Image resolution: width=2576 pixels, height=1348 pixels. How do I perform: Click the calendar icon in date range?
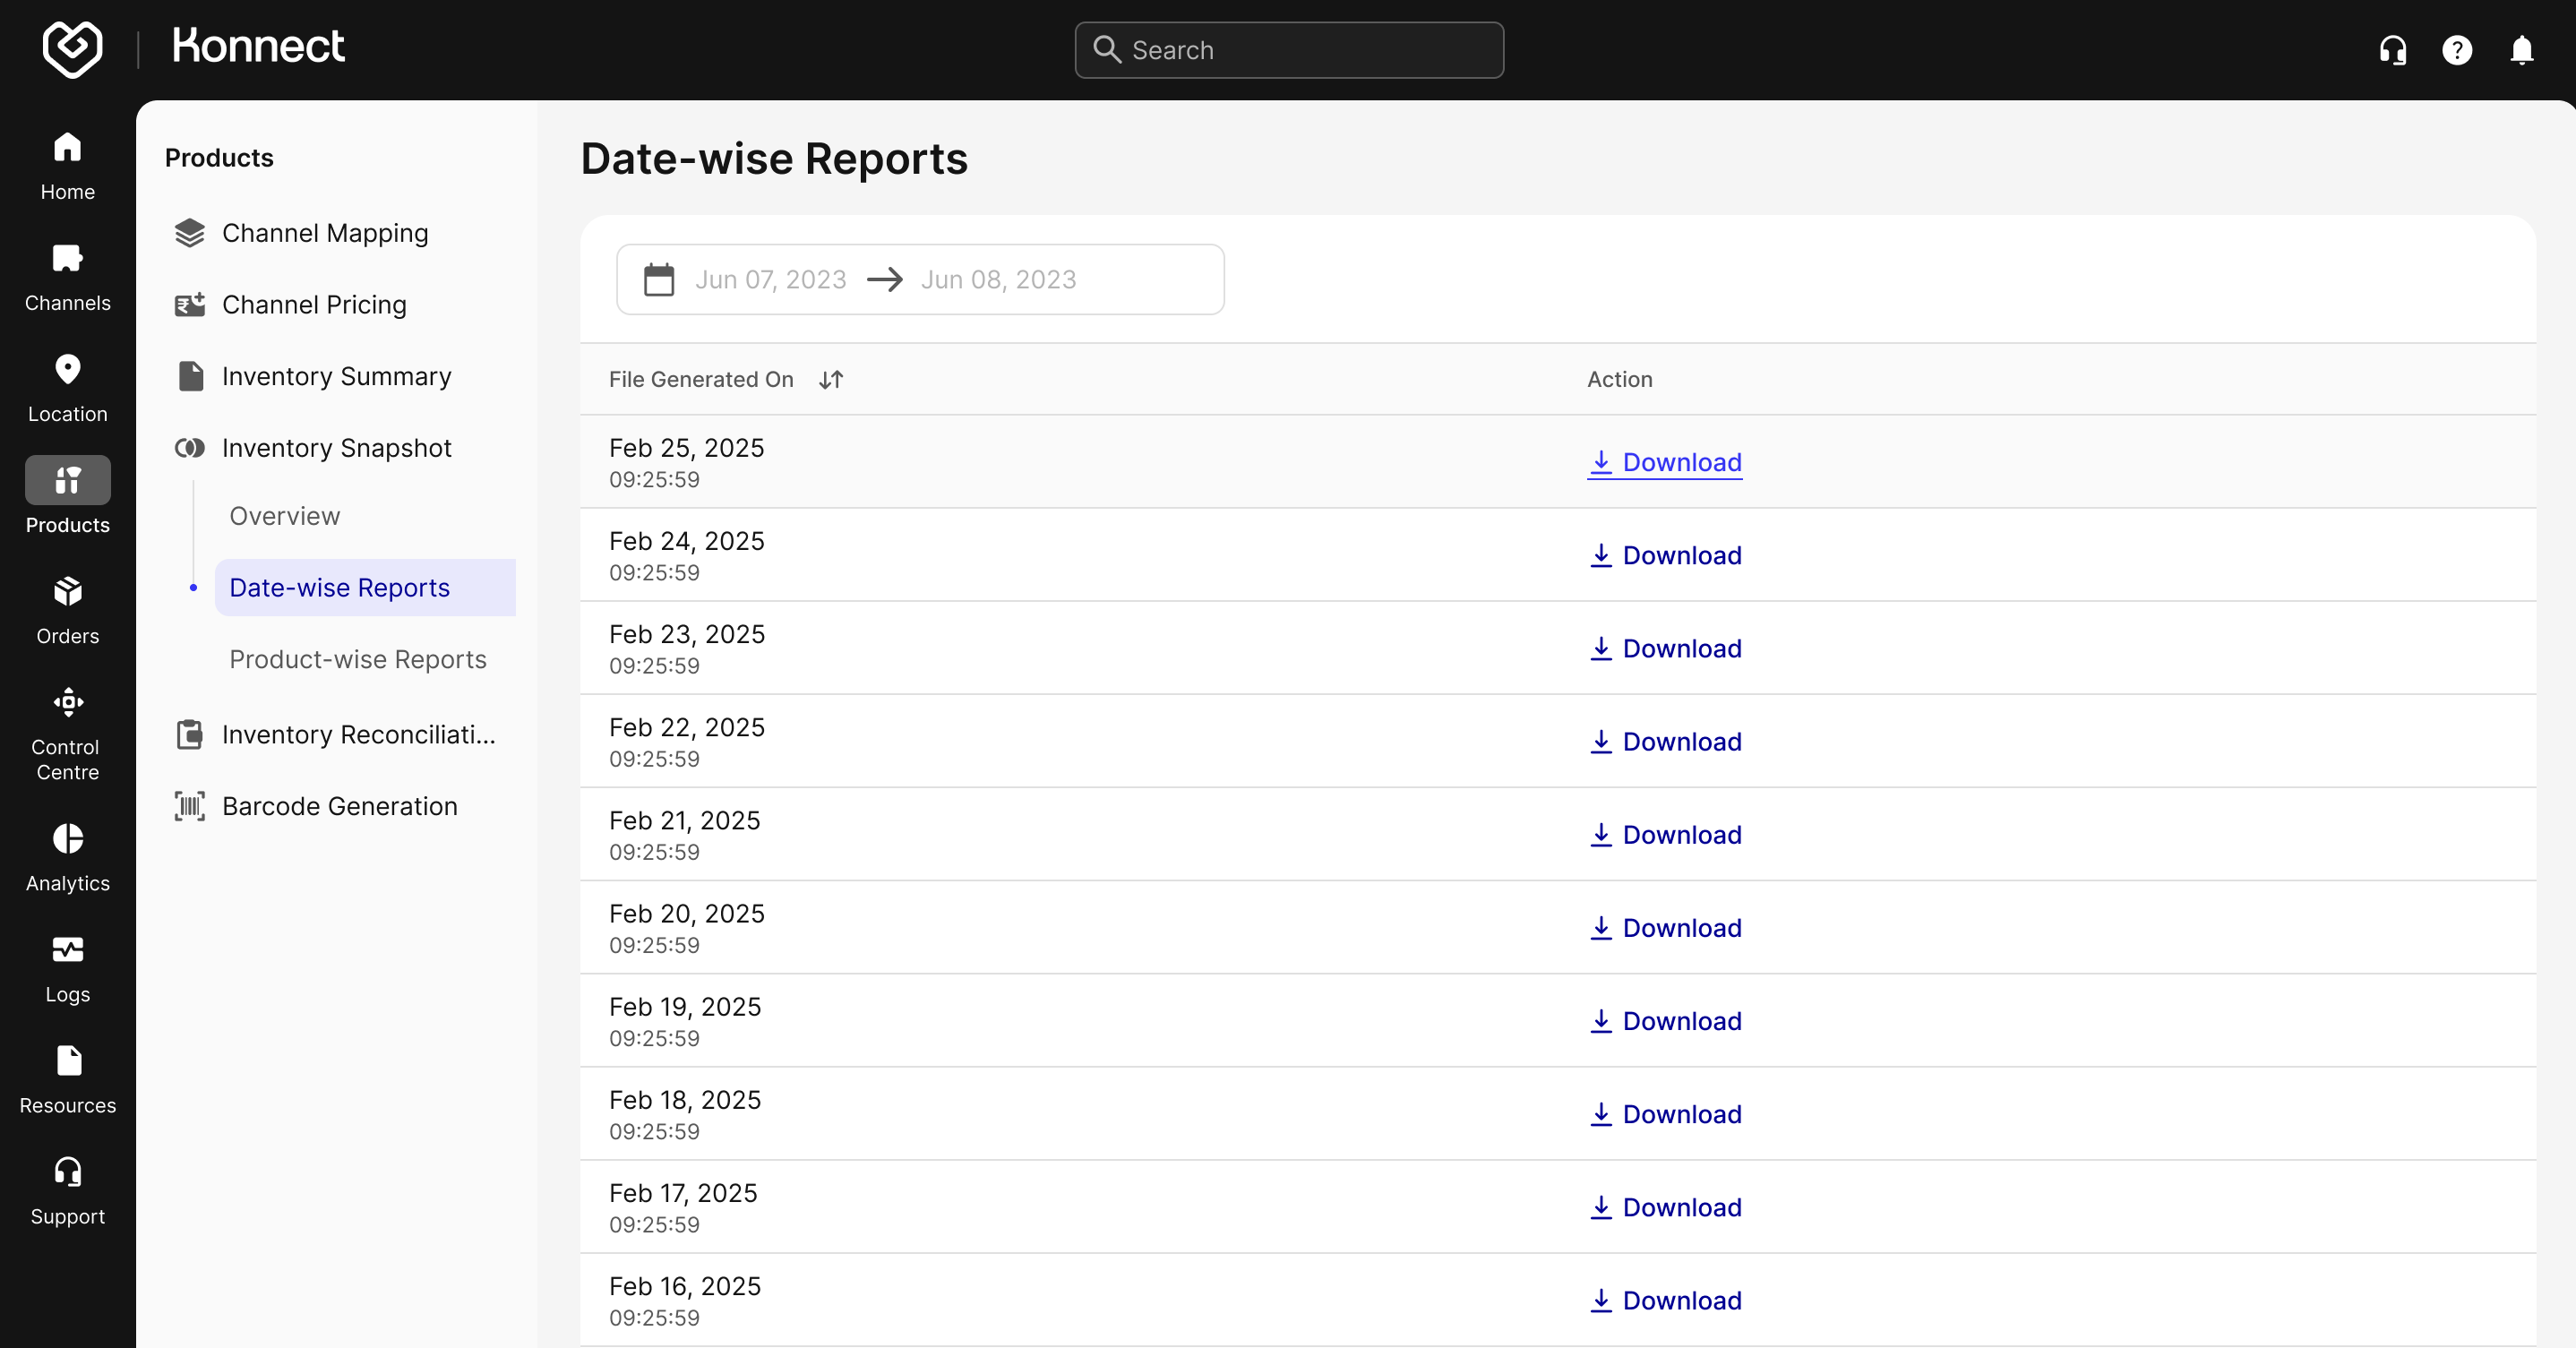(659, 279)
